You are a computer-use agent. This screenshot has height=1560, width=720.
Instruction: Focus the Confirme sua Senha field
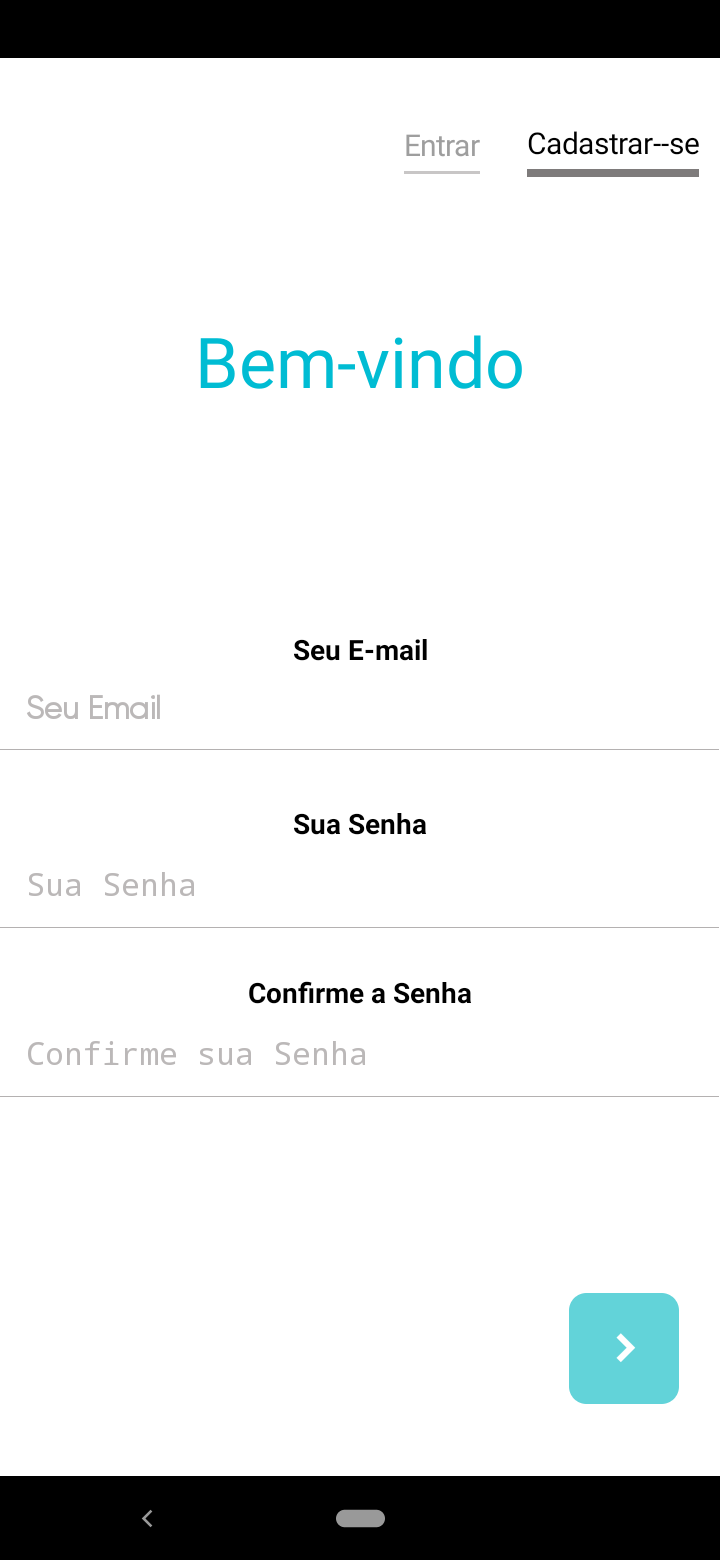pyautogui.click(x=360, y=1054)
